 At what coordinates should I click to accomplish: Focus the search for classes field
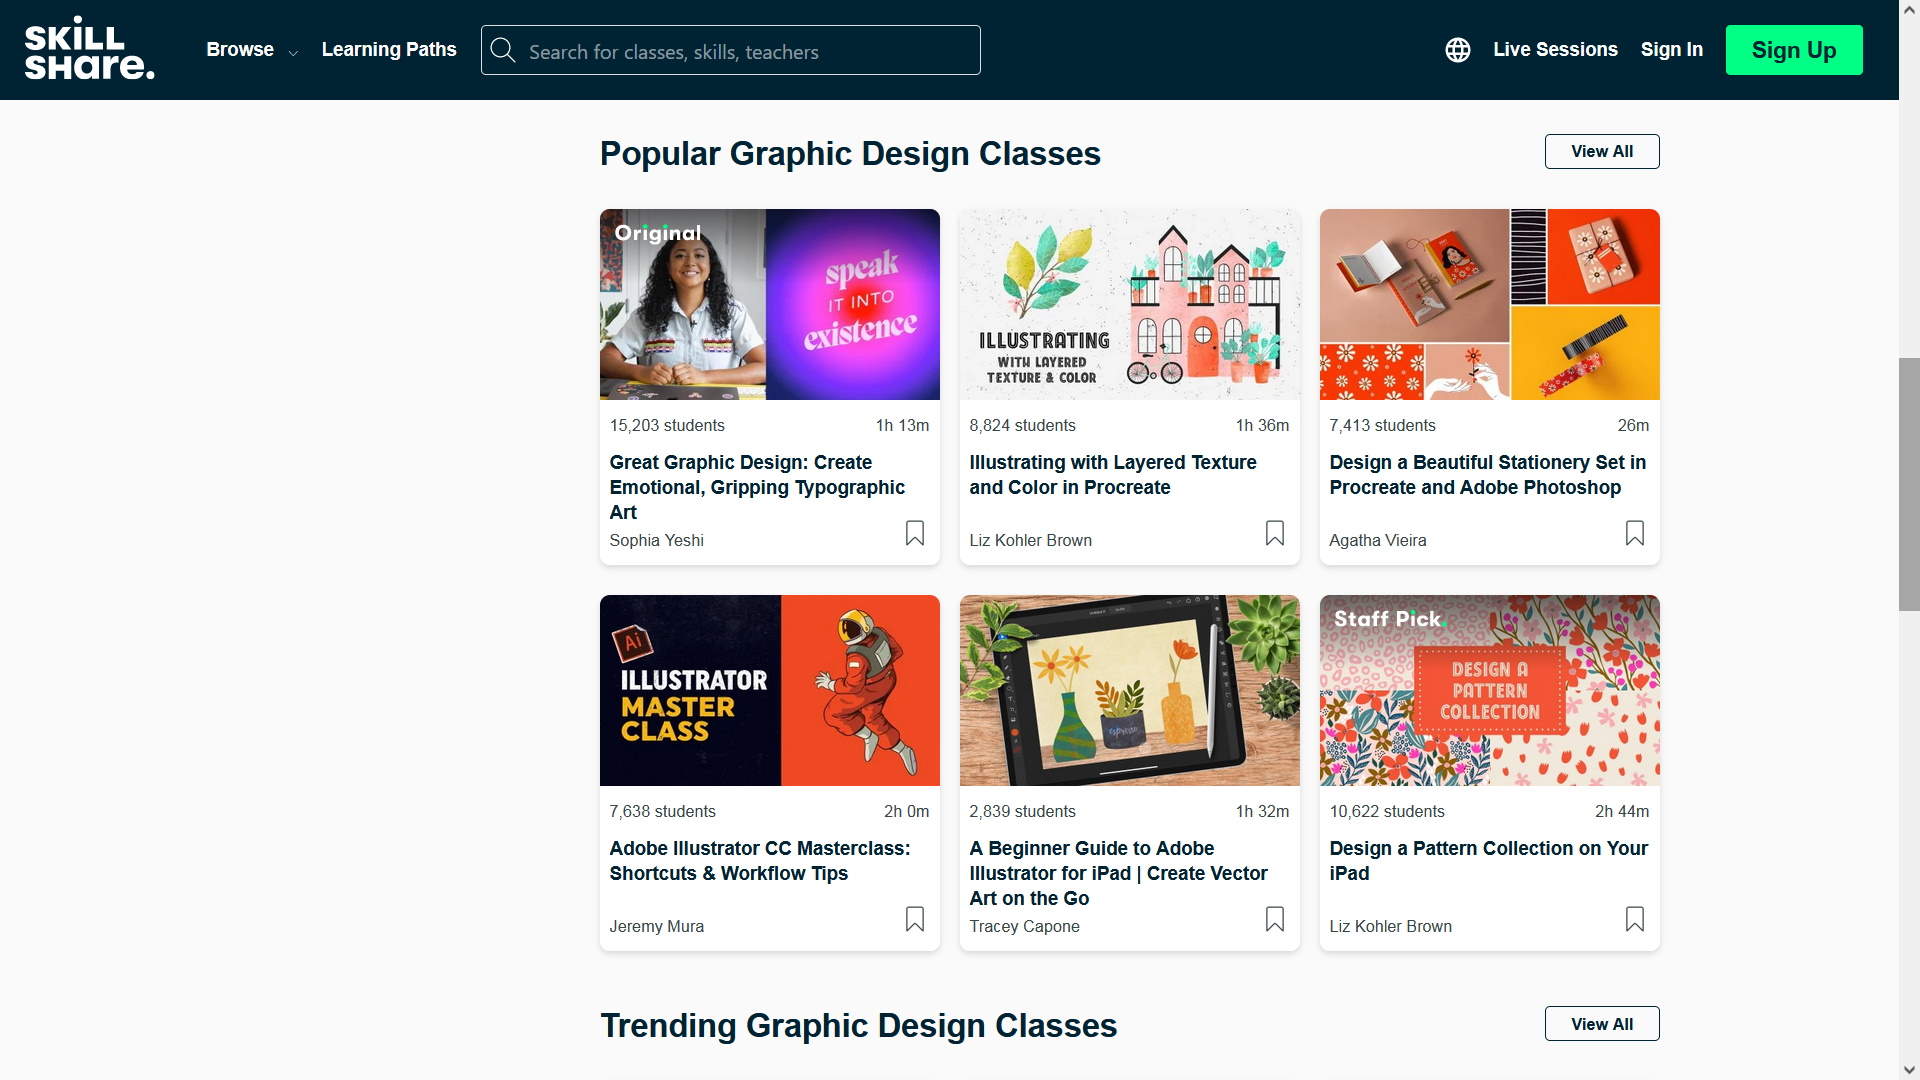pos(731,50)
